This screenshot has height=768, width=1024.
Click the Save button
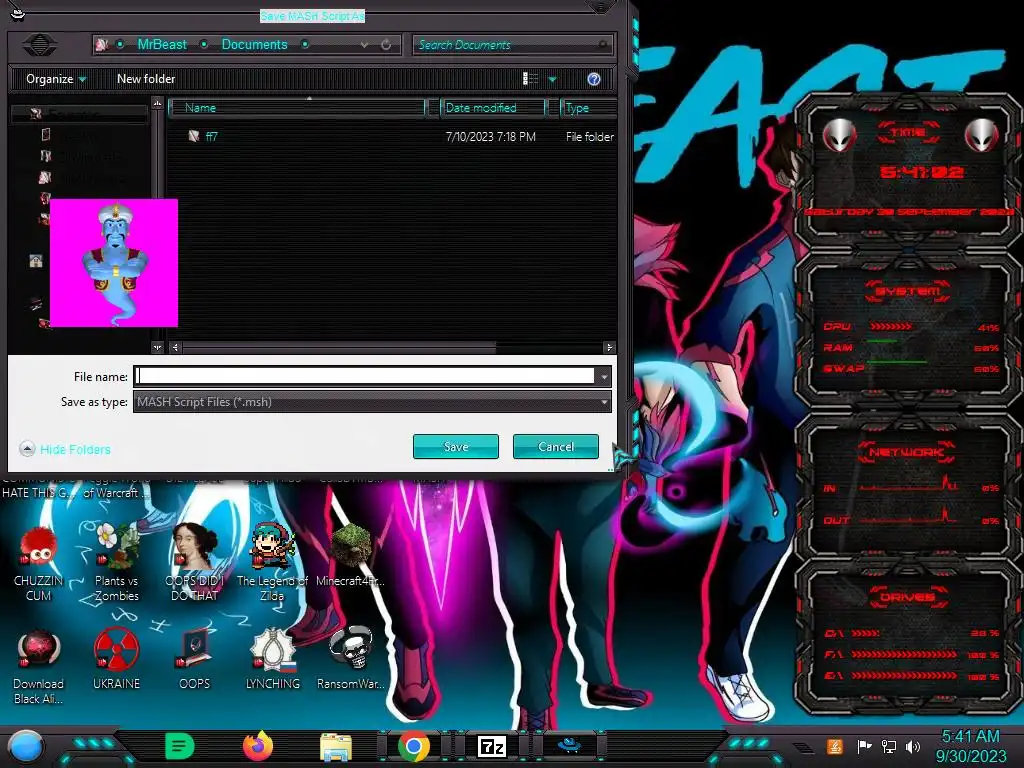pyautogui.click(x=456, y=447)
